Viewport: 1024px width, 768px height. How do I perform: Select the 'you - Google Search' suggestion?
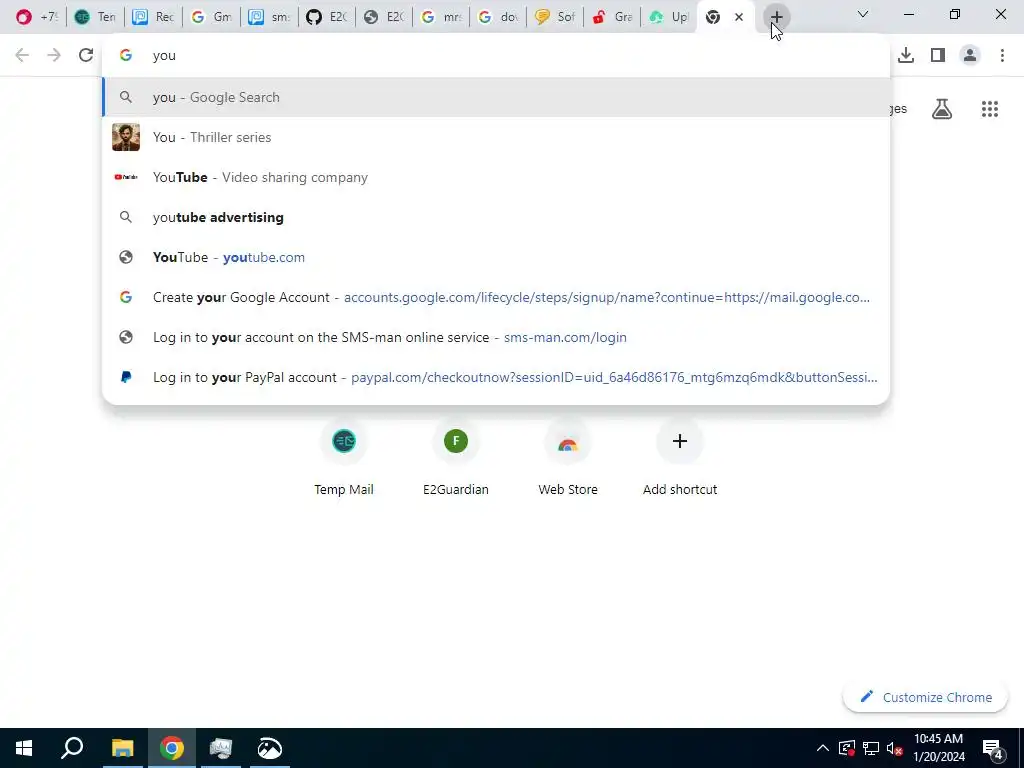pos(496,97)
